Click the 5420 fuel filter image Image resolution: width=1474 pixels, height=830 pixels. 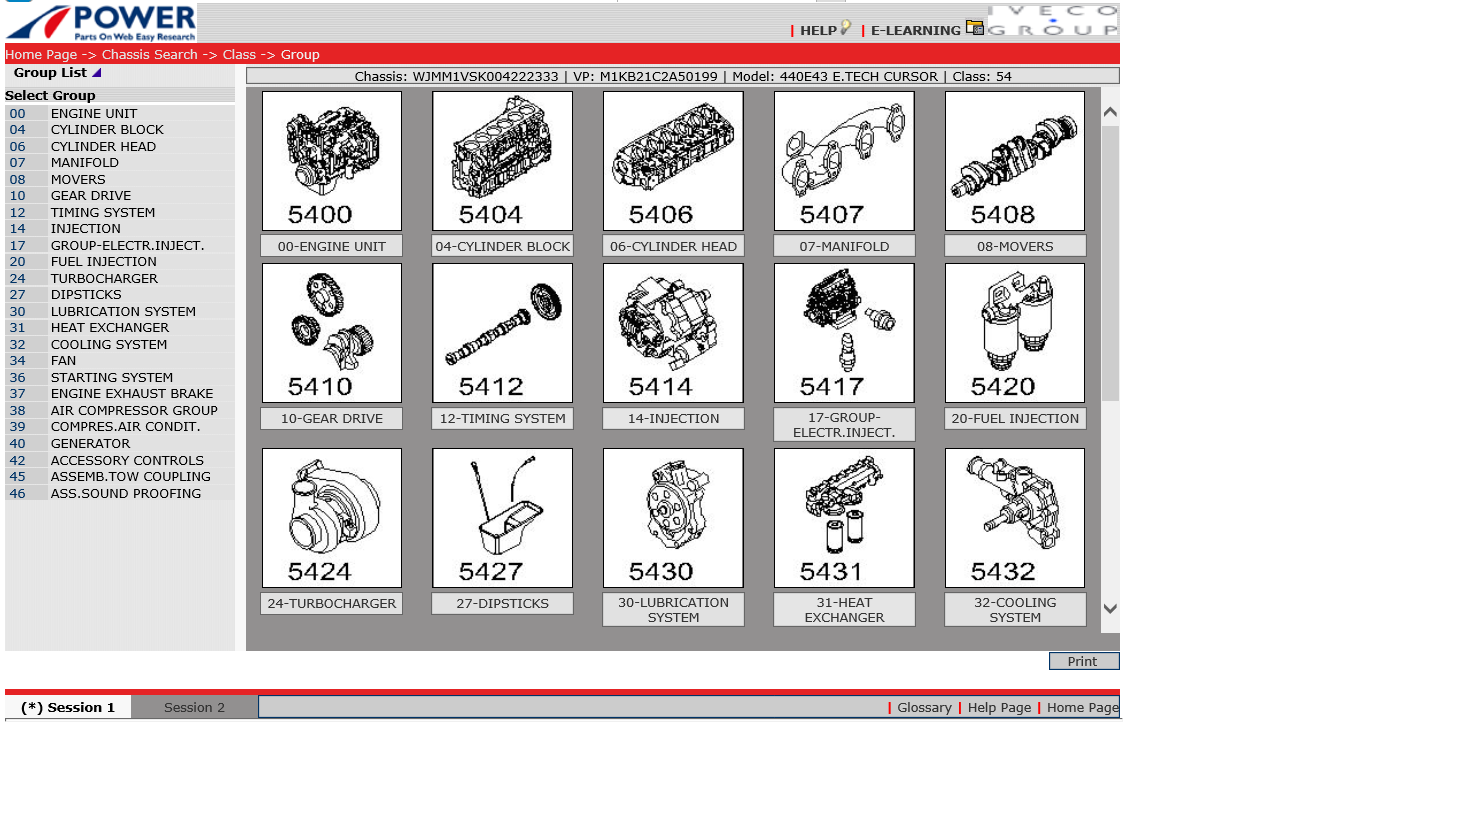click(1014, 333)
